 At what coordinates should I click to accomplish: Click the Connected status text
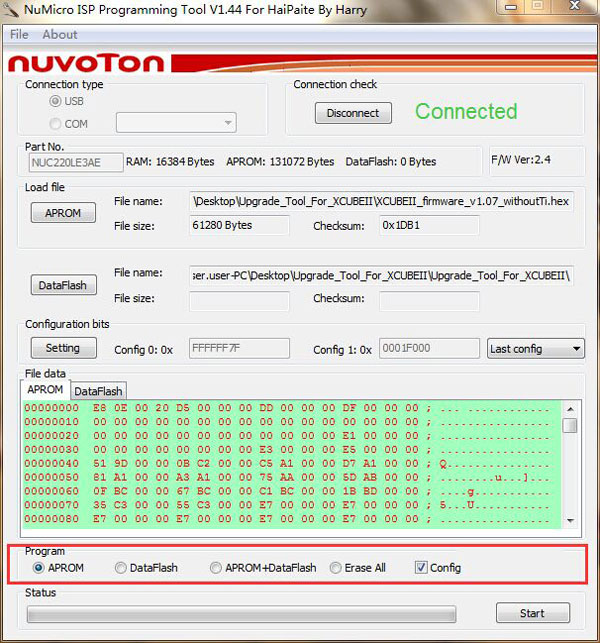[x=466, y=112]
